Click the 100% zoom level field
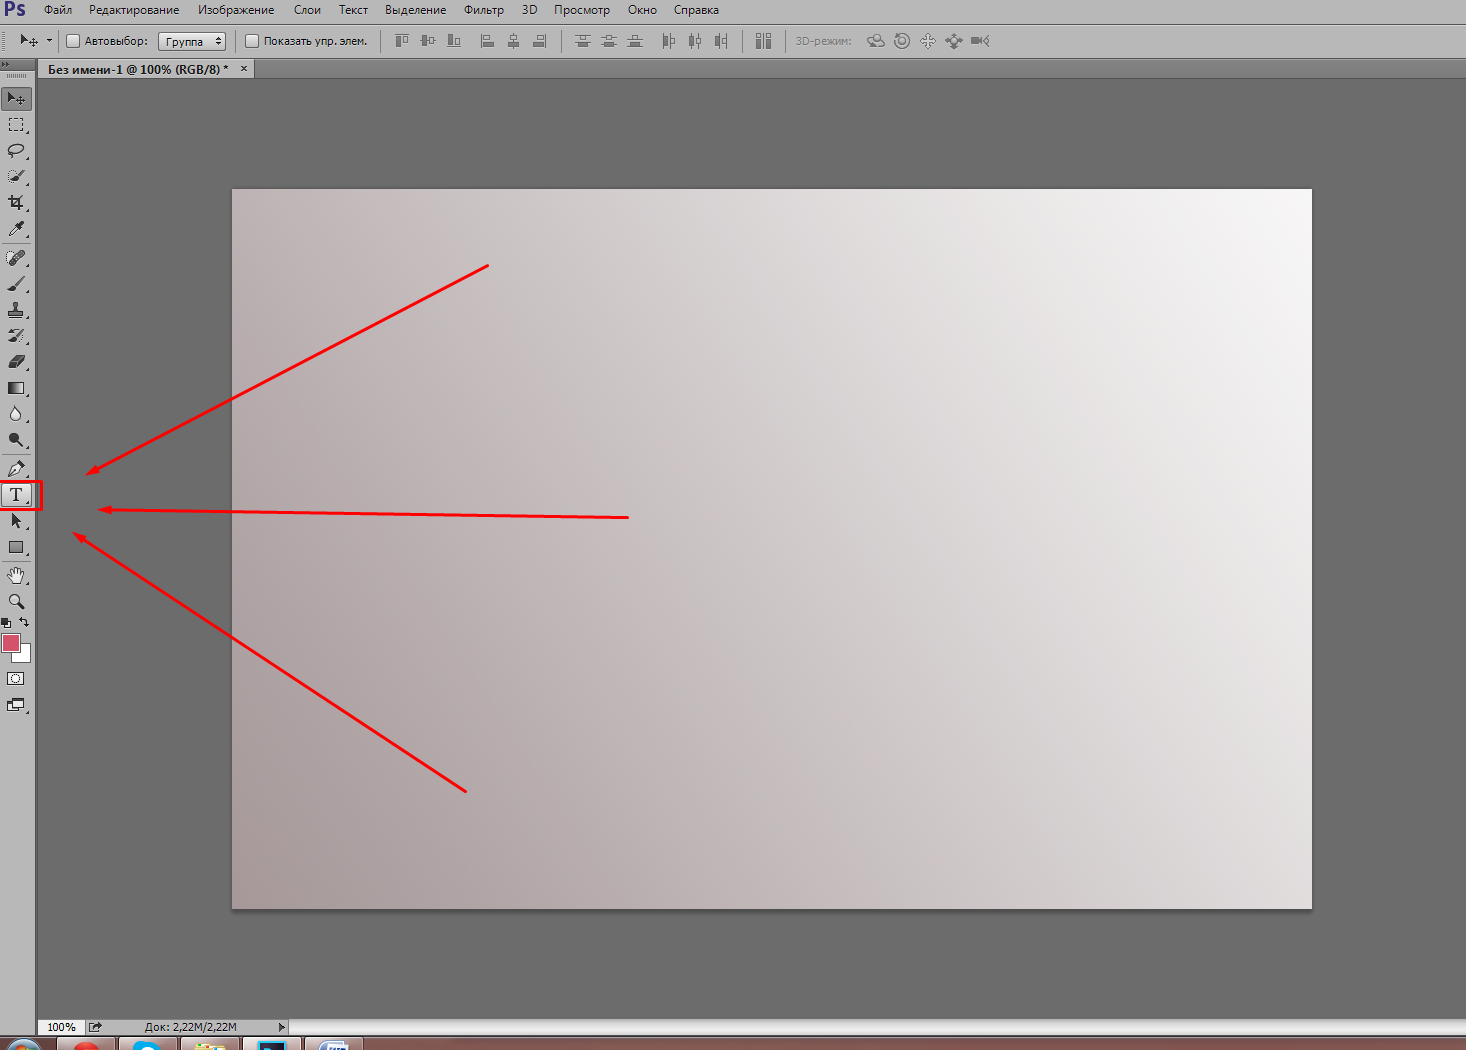1466x1050 pixels. point(61,1027)
